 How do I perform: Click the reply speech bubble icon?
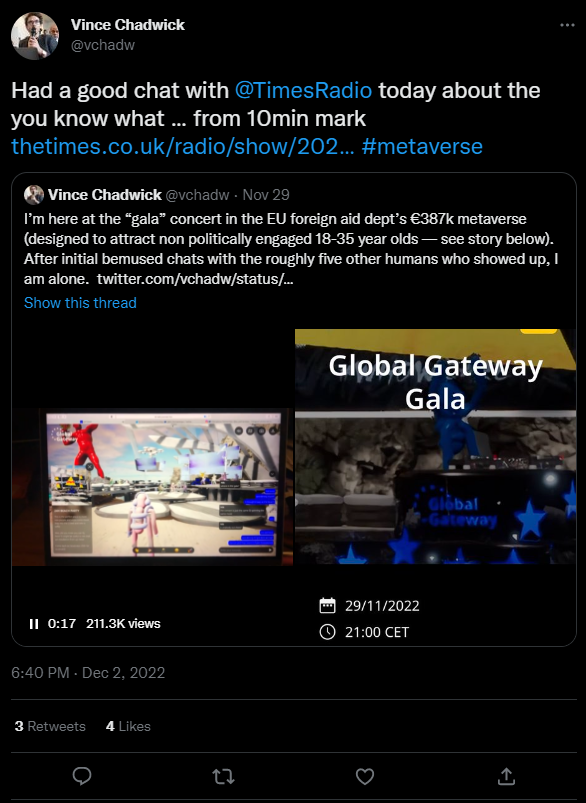[x=82, y=776]
